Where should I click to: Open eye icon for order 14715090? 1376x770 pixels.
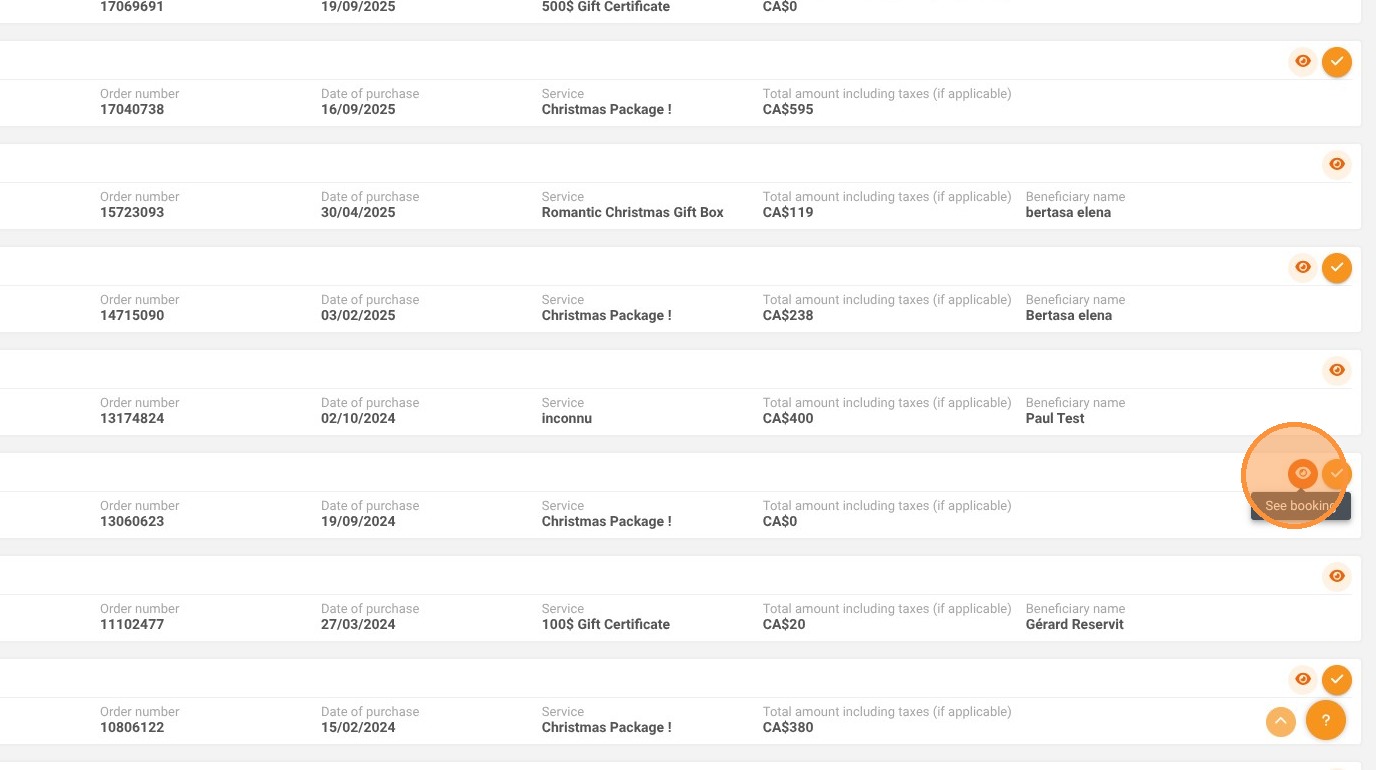(x=1303, y=268)
